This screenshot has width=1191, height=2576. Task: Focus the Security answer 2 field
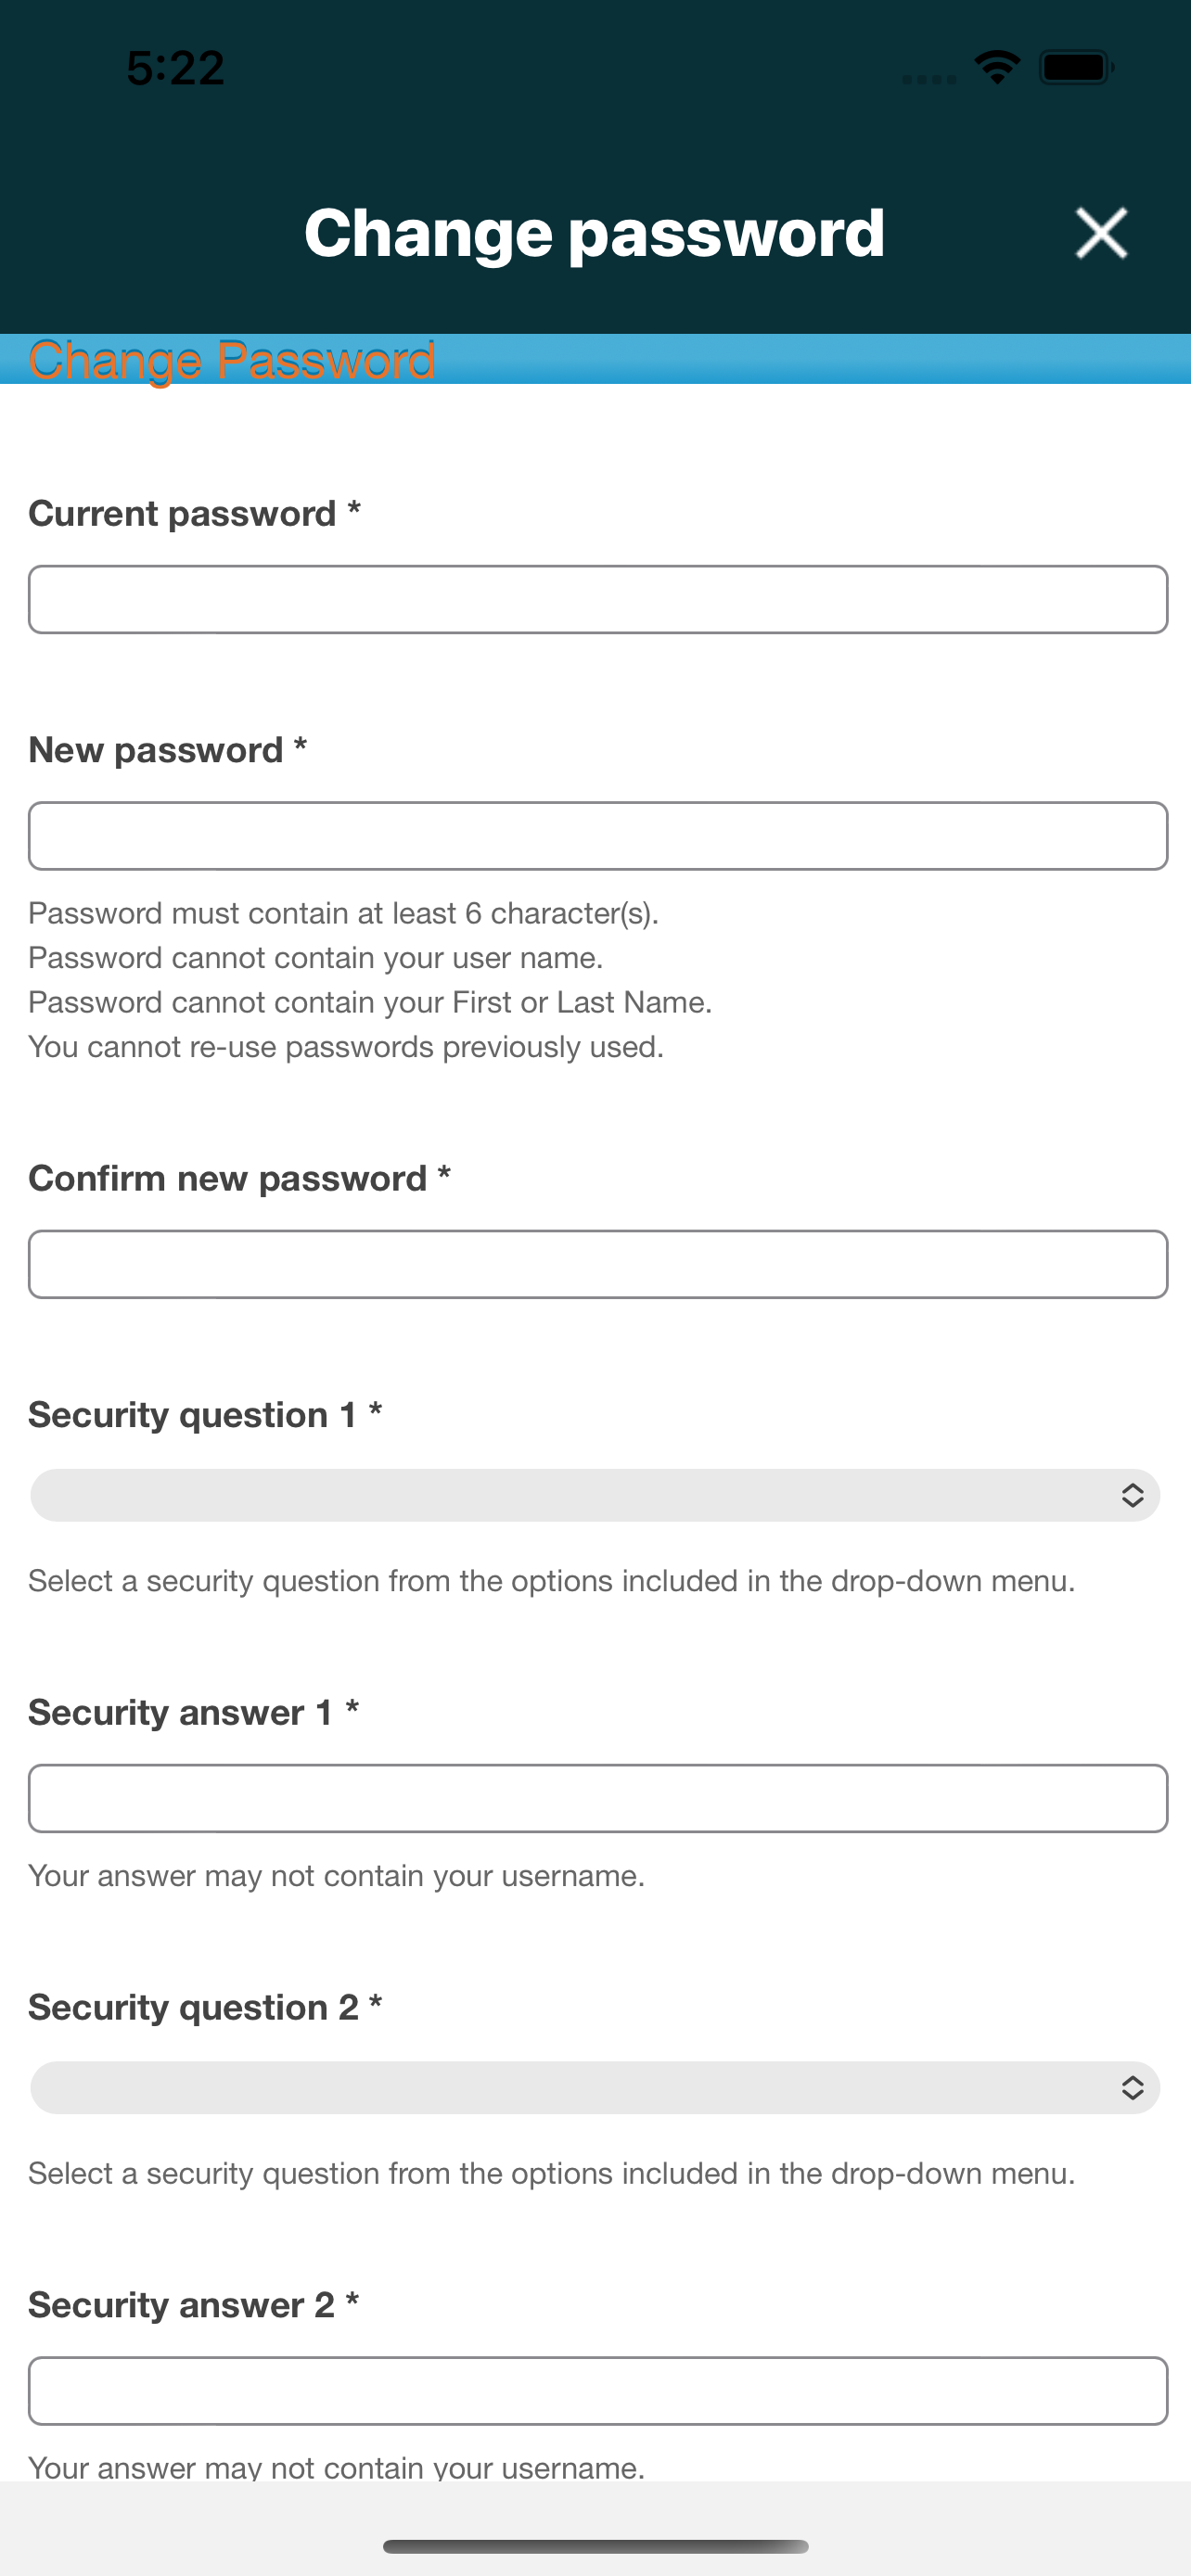[x=598, y=2391]
